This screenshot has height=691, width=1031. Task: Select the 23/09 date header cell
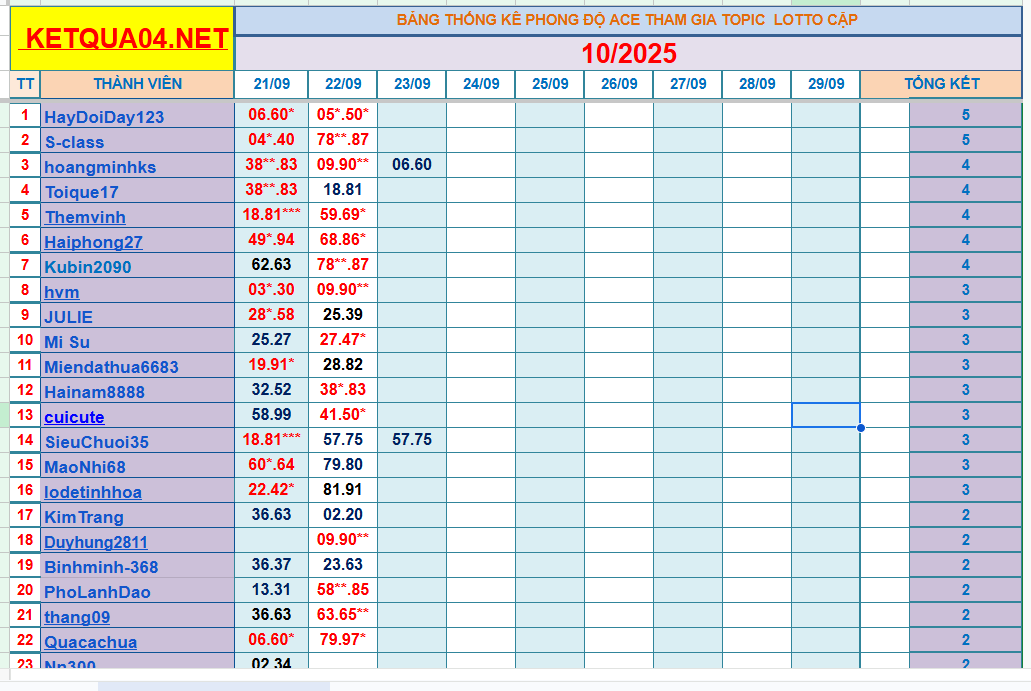pyautogui.click(x=412, y=84)
